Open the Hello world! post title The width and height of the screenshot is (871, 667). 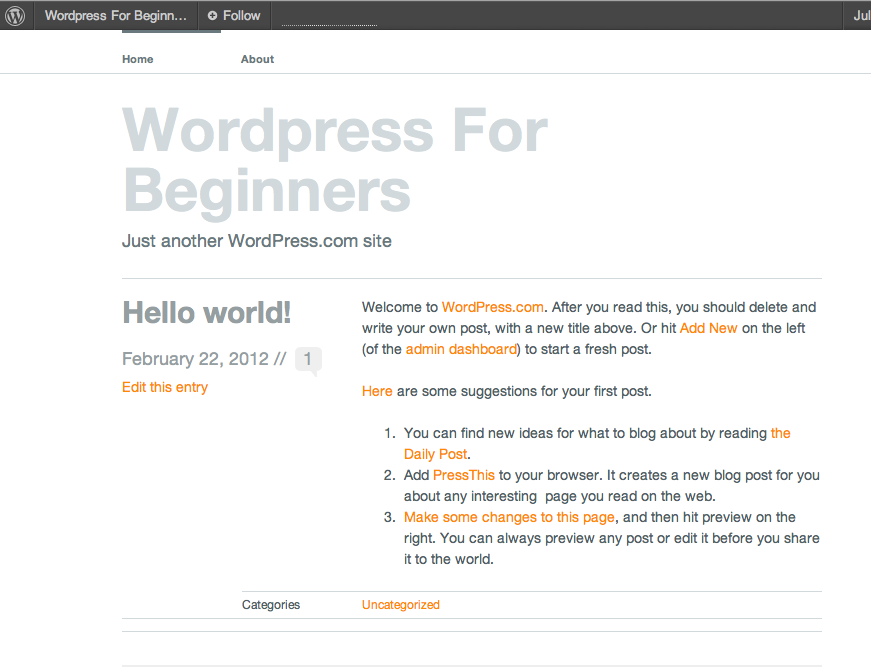click(x=207, y=312)
